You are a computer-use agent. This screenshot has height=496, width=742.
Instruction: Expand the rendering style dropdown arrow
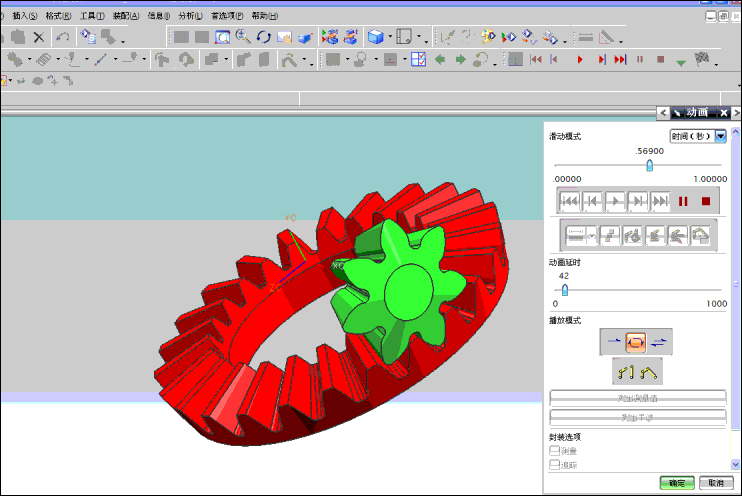(x=390, y=37)
